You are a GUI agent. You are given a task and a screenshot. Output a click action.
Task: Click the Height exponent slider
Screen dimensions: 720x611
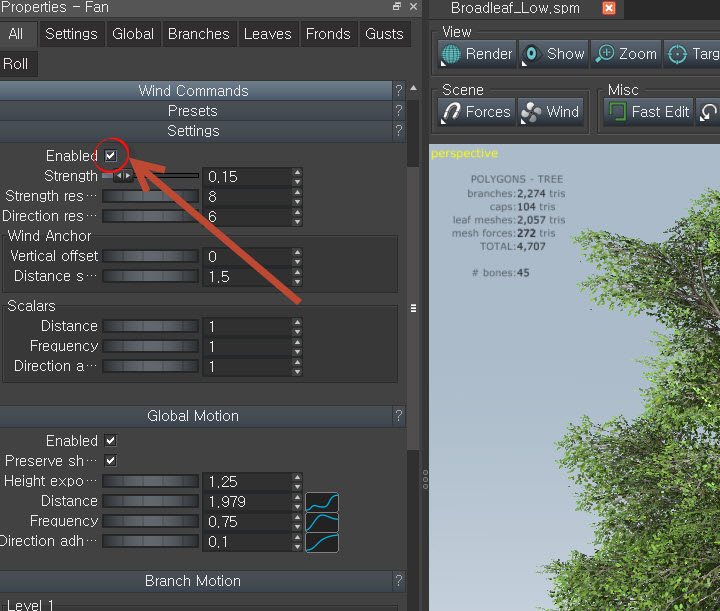coord(150,481)
